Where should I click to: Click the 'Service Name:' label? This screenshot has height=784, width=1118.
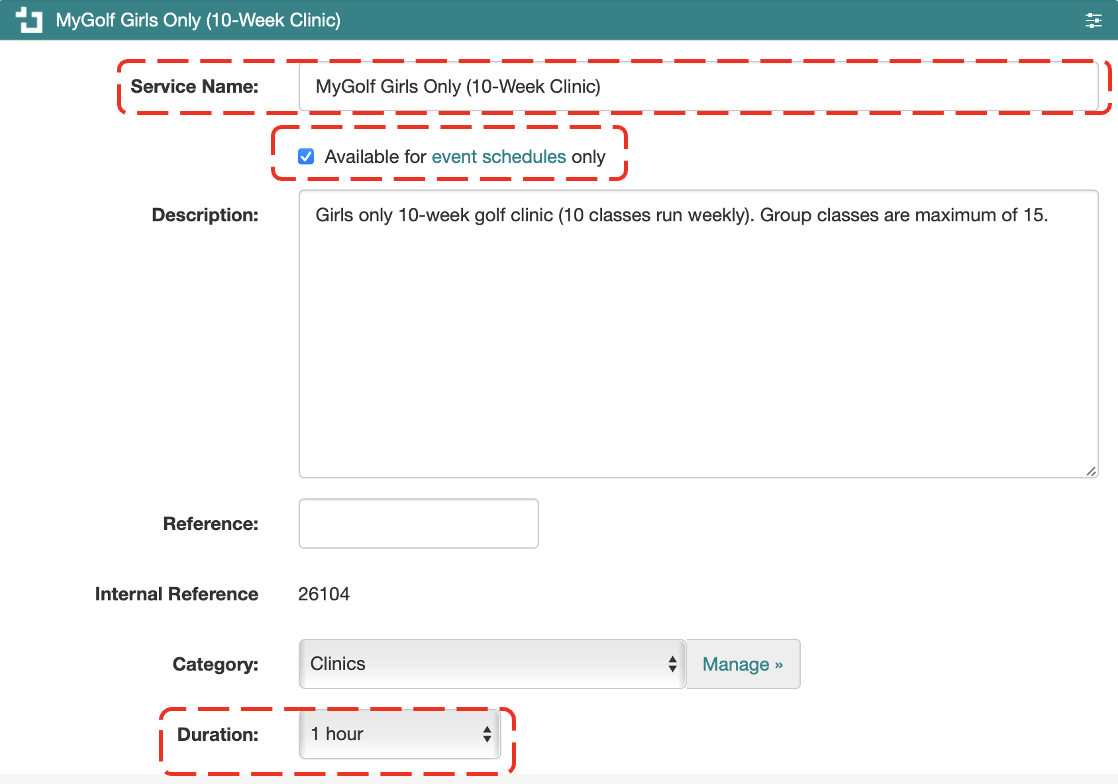point(194,86)
